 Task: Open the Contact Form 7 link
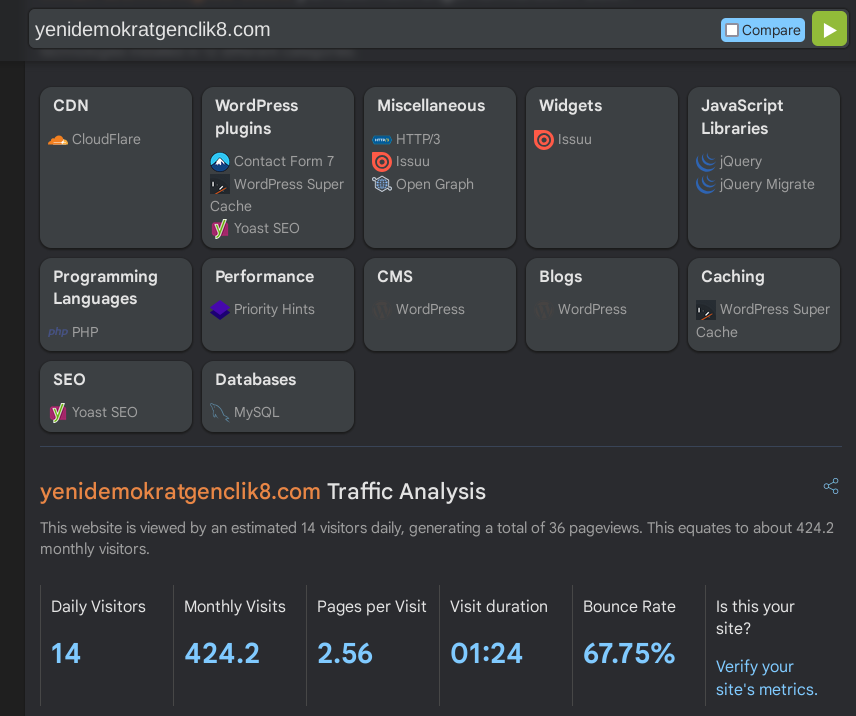284,162
